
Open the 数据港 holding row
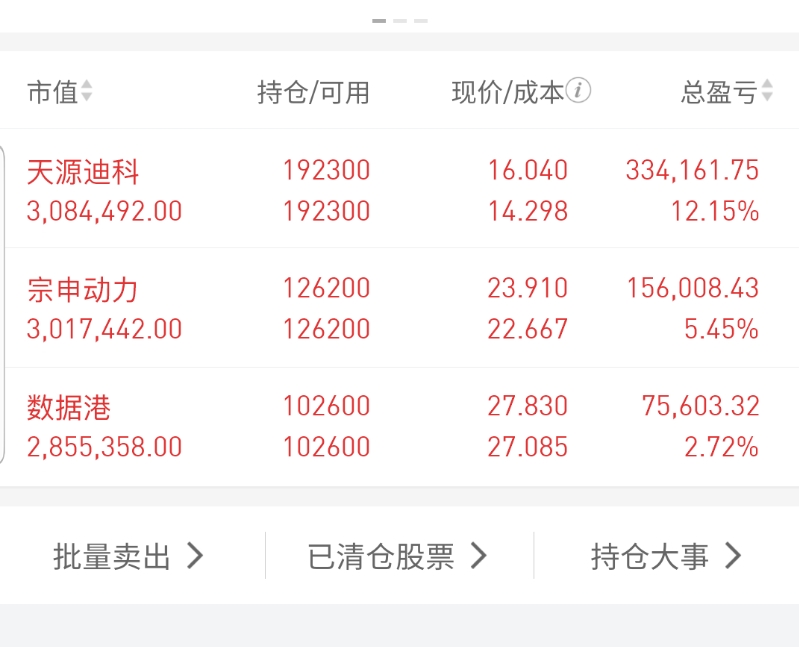400,427
